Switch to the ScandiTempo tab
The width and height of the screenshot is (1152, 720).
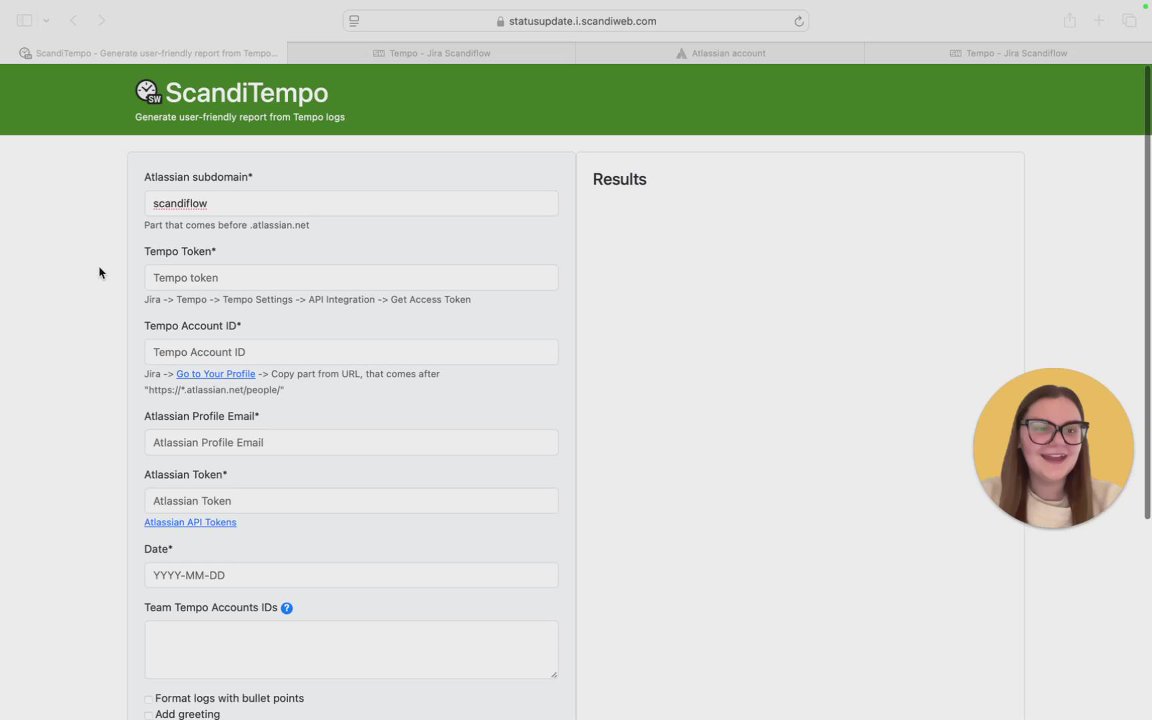point(144,53)
